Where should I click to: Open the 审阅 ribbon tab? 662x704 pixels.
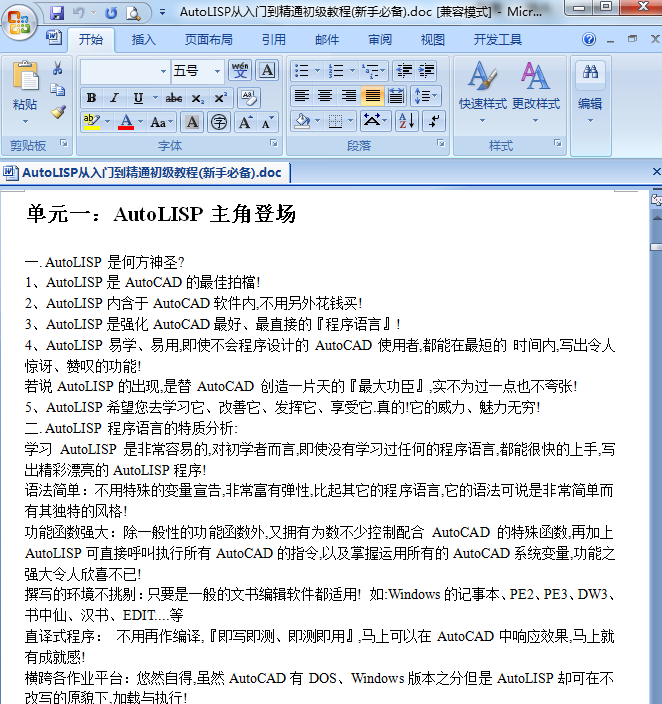click(380, 40)
